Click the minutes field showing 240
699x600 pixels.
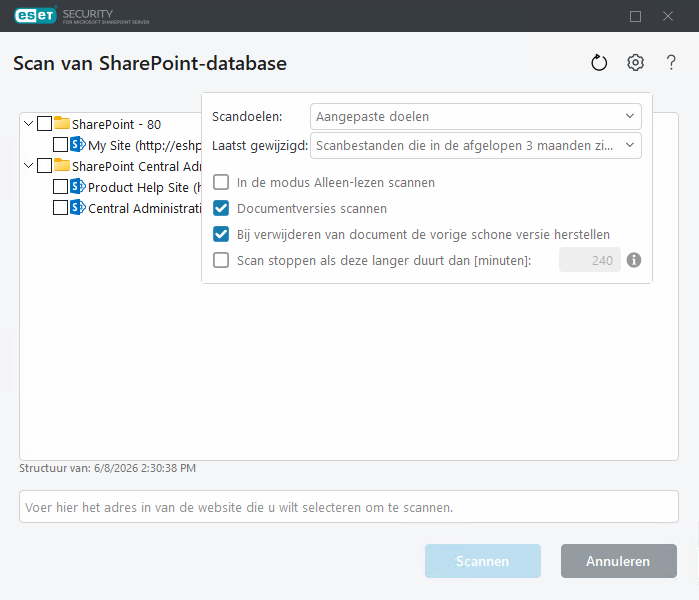[x=590, y=260]
